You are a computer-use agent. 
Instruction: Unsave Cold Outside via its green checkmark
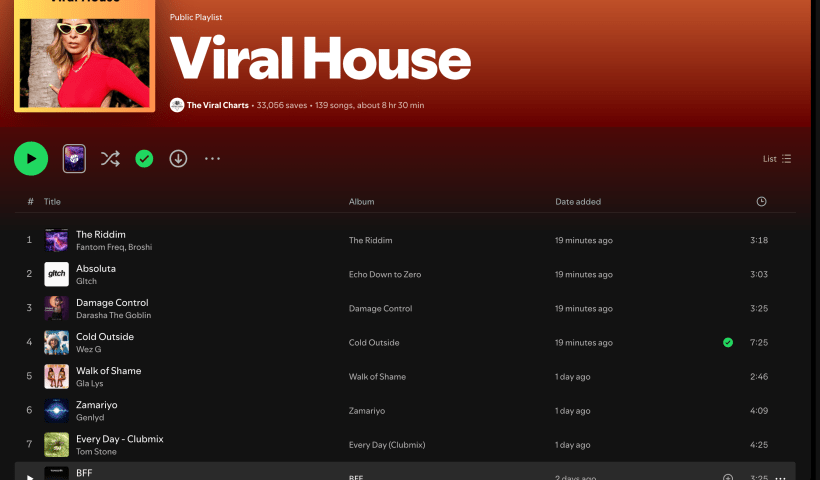click(x=728, y=342)
